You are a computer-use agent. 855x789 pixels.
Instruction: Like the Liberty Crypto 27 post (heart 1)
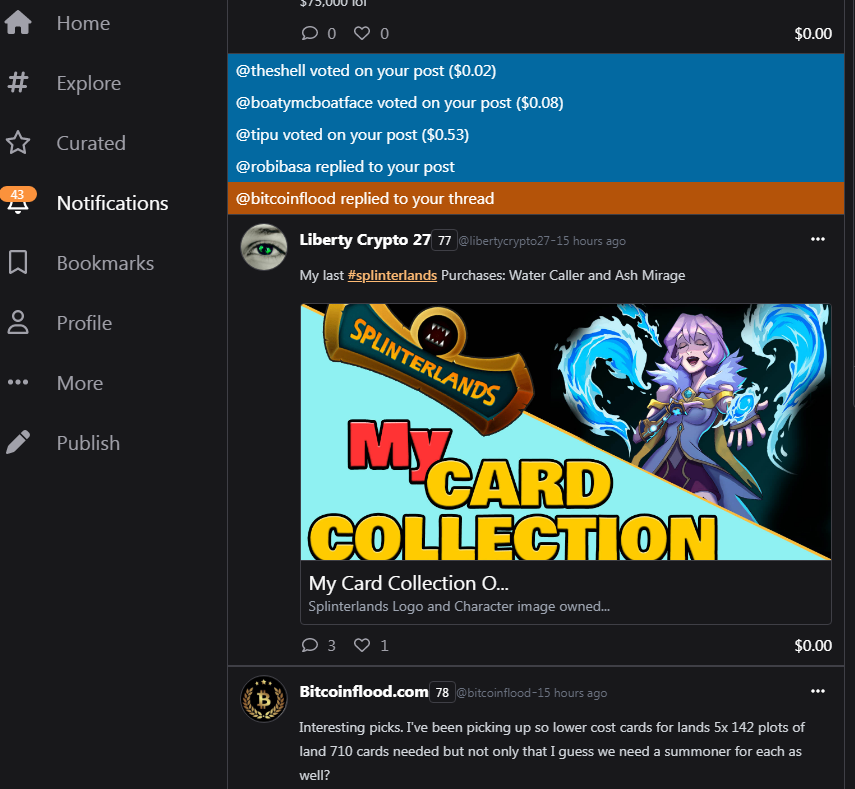pyautogui.click(x=362, y=646)
